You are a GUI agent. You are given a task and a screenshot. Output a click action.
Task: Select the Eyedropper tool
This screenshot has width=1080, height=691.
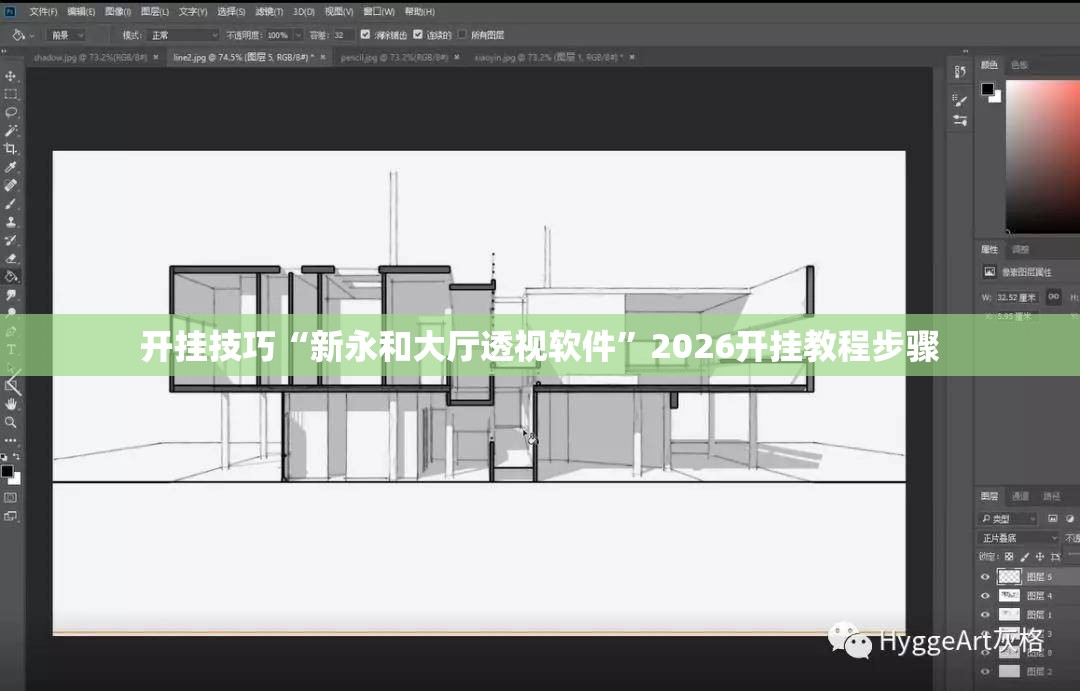(10, 167)
